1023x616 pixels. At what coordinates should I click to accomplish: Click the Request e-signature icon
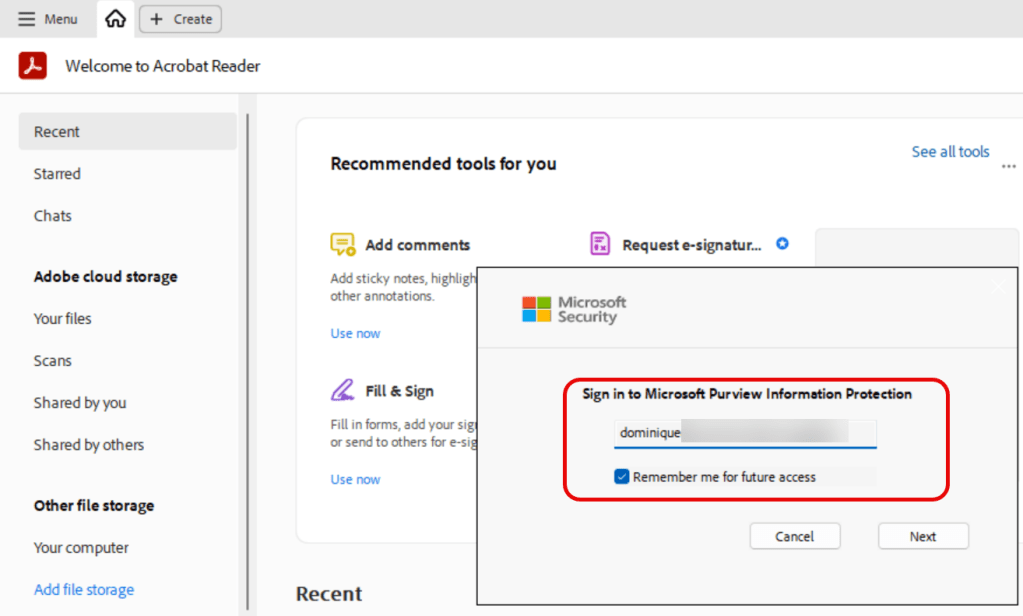point(600,244)
